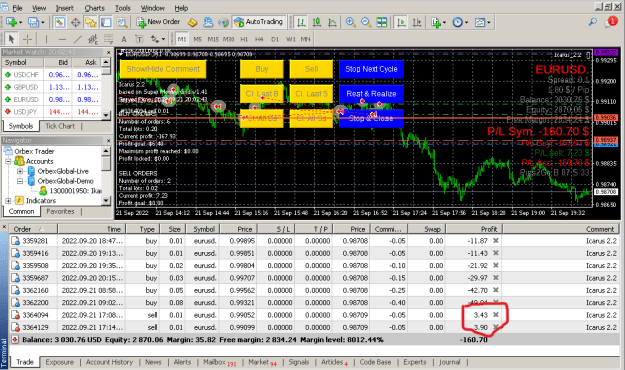Toggle Terminal panel visibility
Image resolution: width=625 pixels, height=370 pixels.
[106, 22]
